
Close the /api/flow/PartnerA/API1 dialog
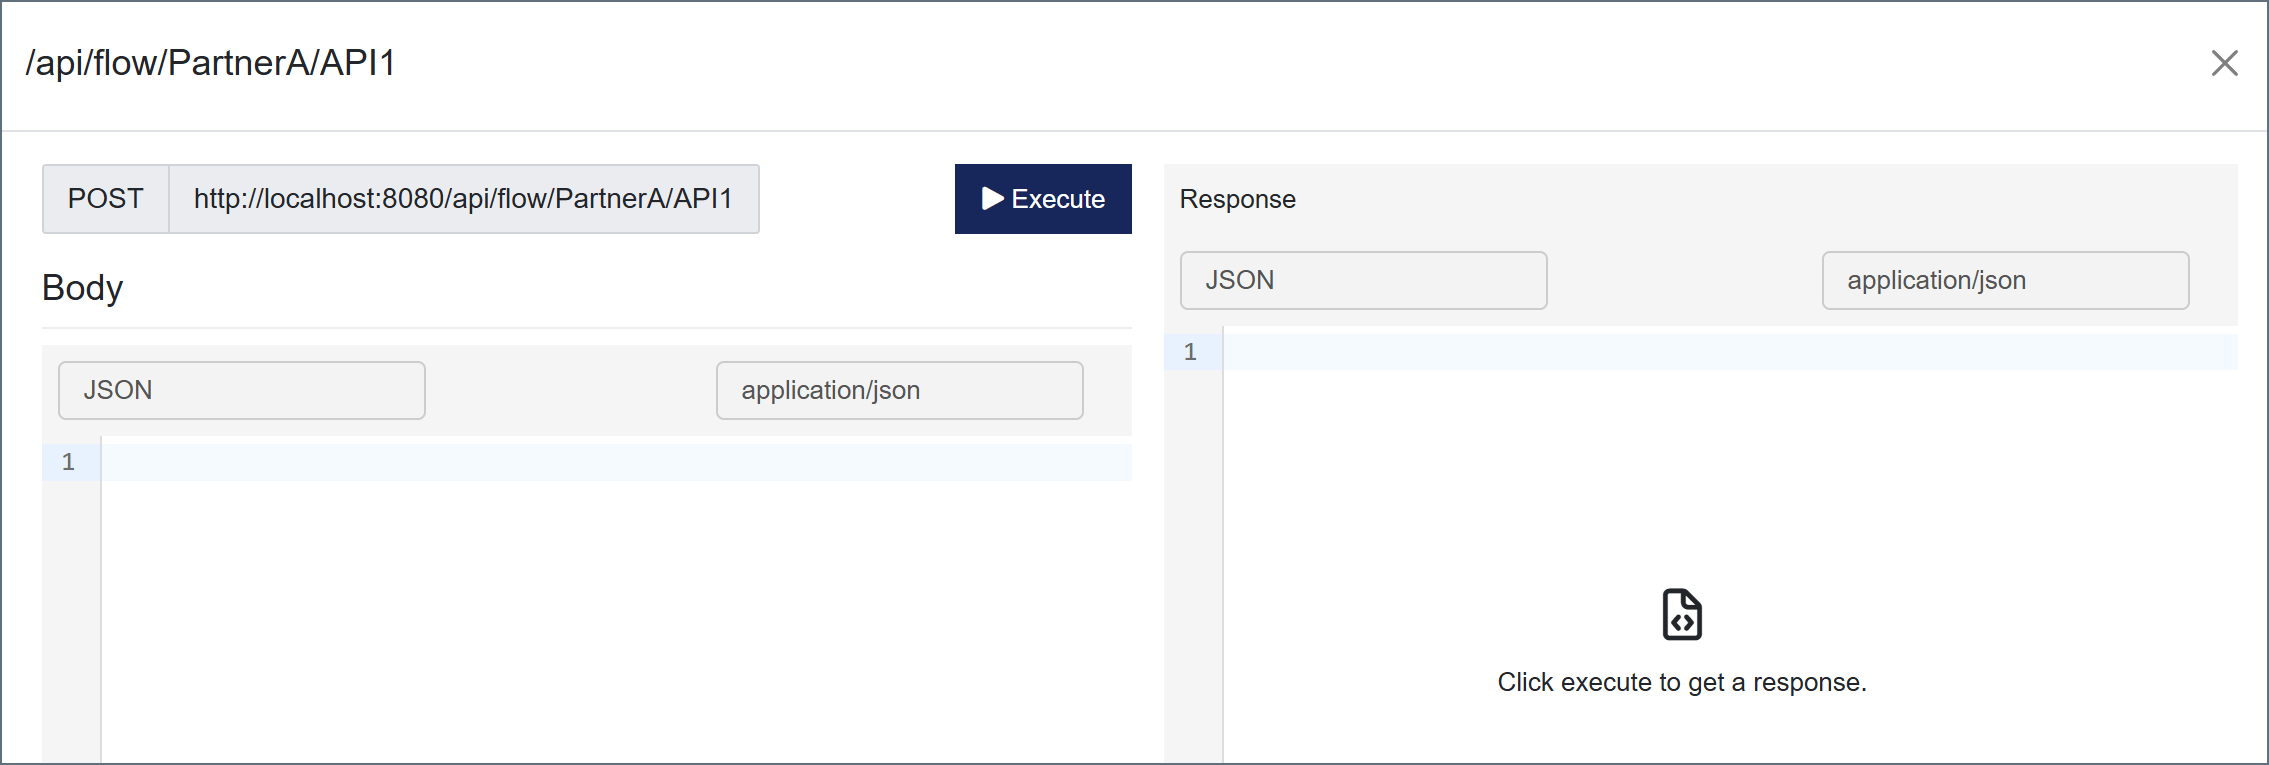2224,63
